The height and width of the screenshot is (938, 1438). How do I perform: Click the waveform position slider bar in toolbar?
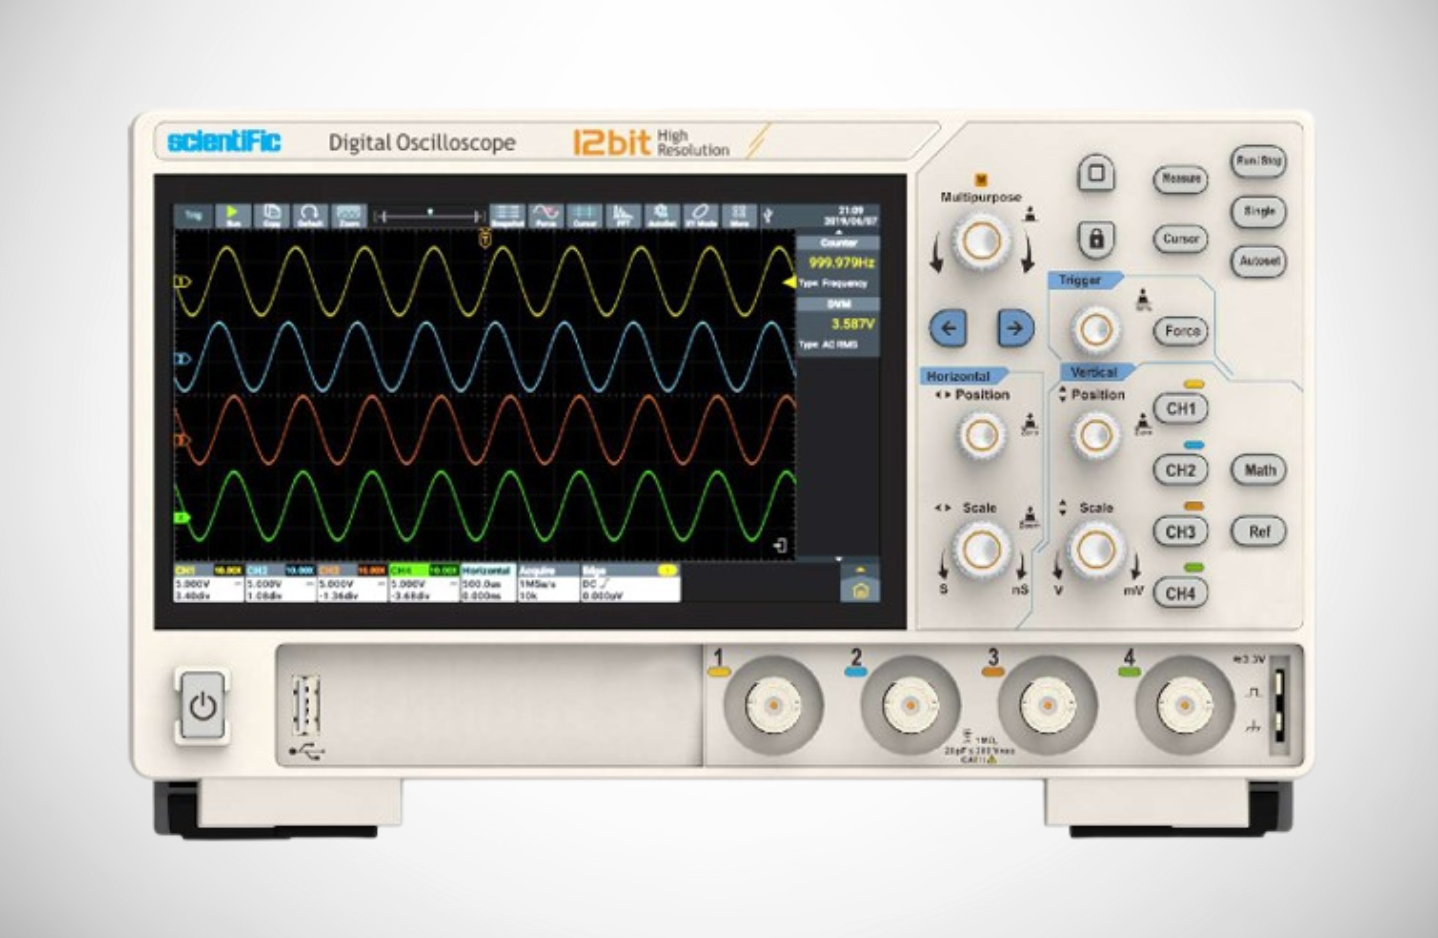point(430,215)
